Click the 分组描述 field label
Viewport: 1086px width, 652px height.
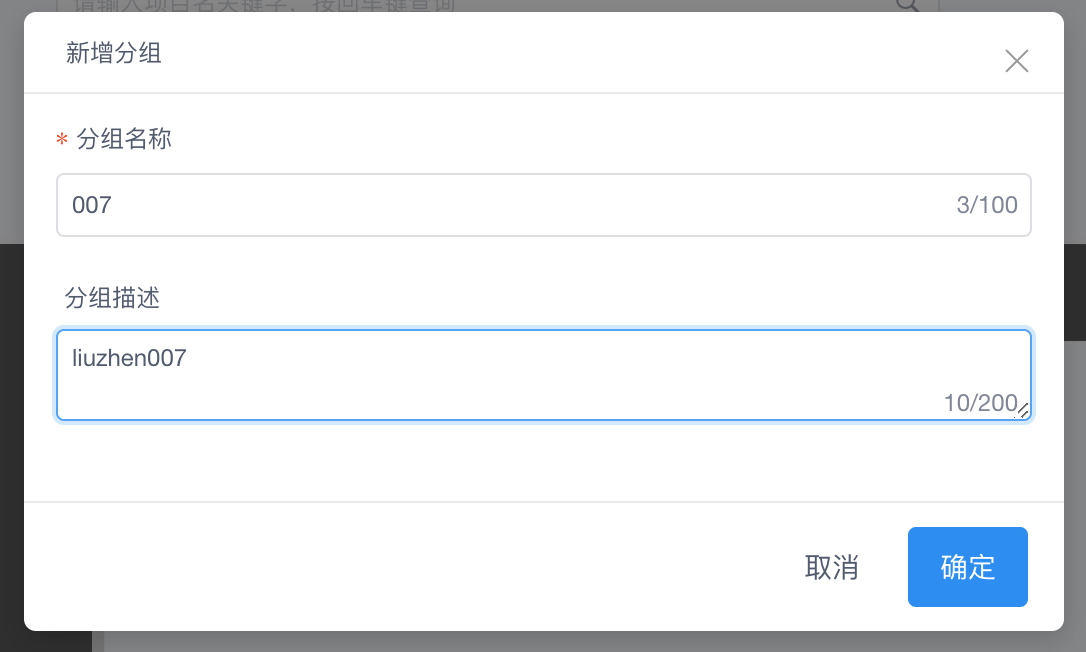(112, 298)
